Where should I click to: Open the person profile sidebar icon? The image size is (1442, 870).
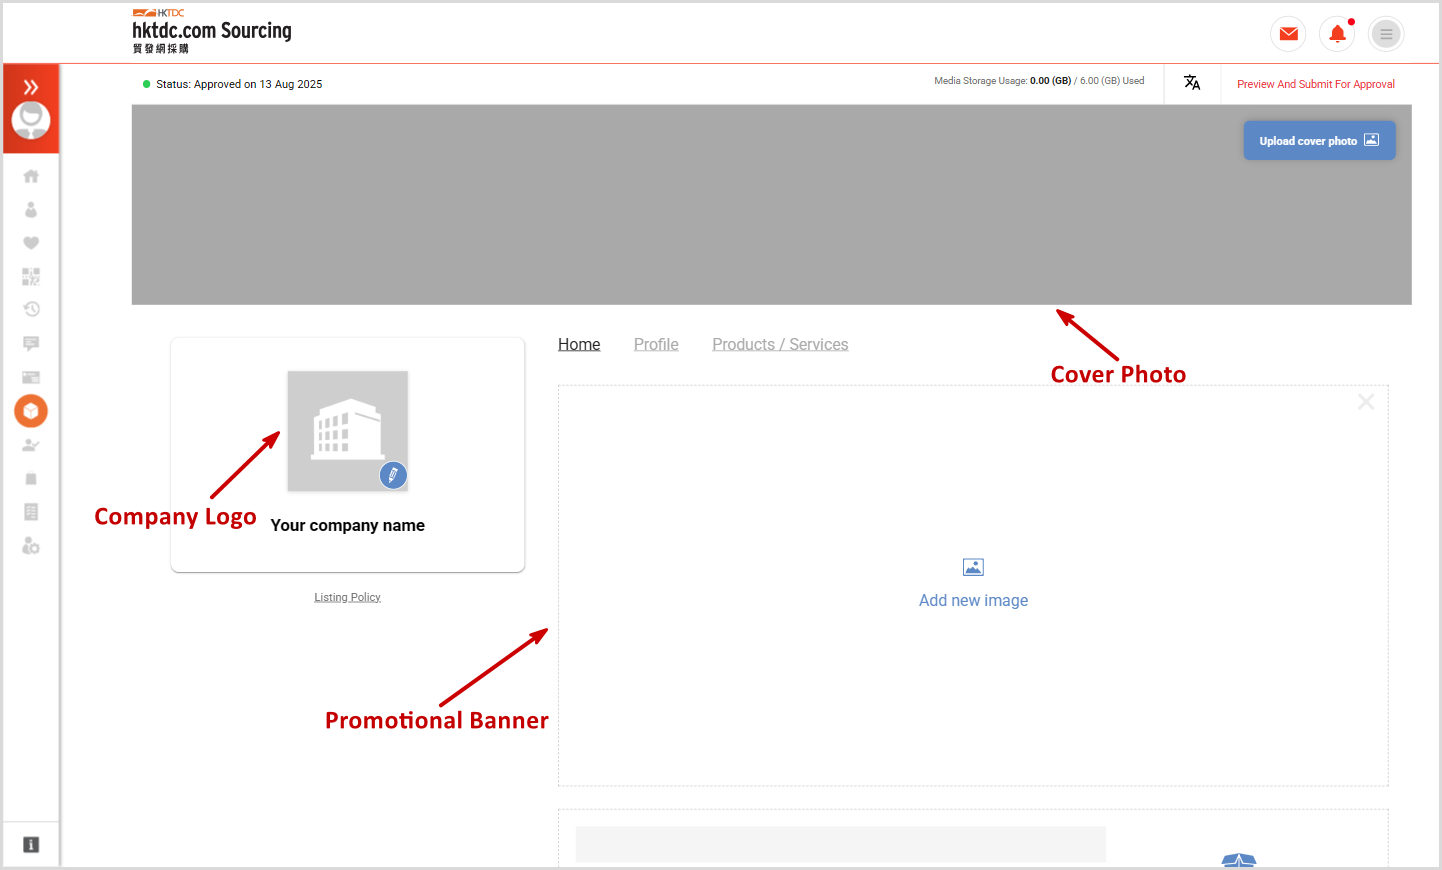click(31, 209)
